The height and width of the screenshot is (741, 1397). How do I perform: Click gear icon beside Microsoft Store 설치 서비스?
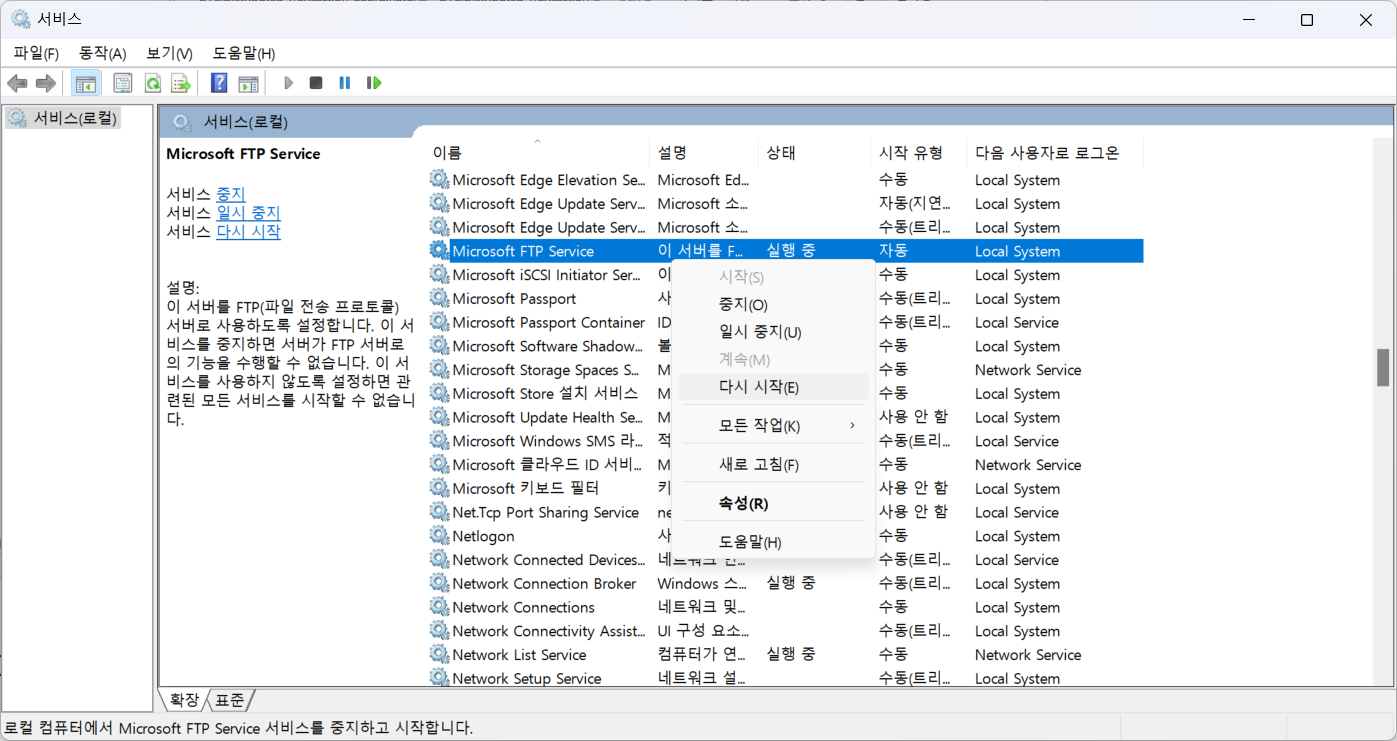click(439, 393)
